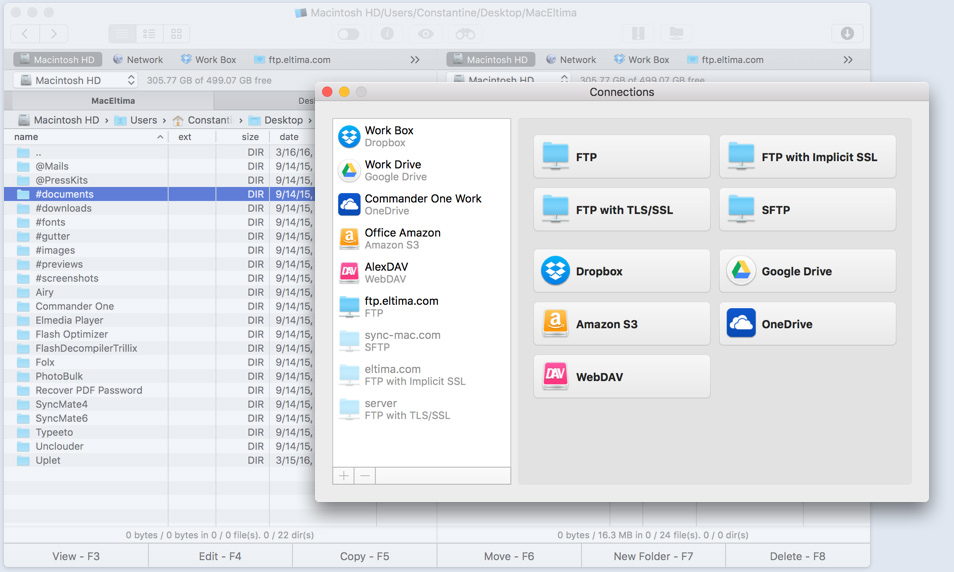The width and height of the screenshot is (954, 572).
Task: Select Work Box Dropbox in the connections list
Action: click(x=421, y=137)
